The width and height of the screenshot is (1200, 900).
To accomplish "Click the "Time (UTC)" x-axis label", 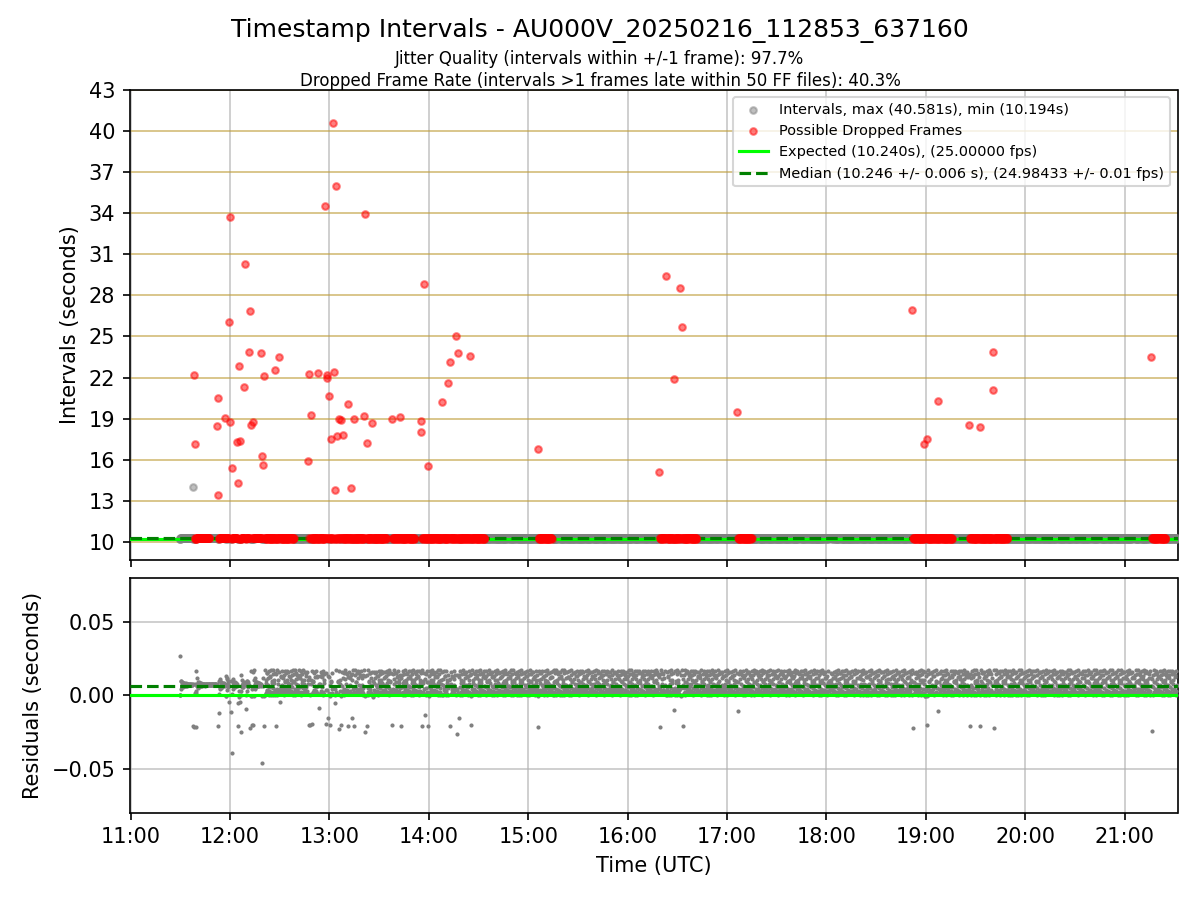I will click(x=653, y=865).
